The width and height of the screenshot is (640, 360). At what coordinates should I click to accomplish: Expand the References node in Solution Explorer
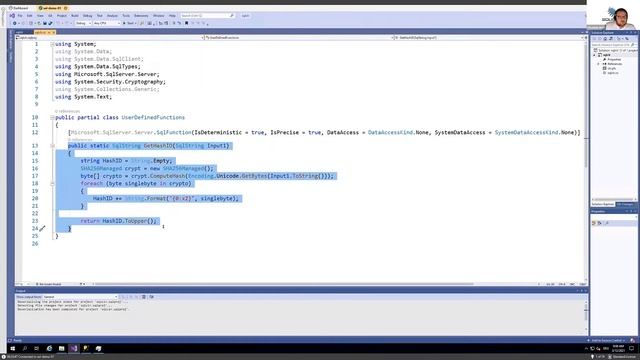point(599,64)
